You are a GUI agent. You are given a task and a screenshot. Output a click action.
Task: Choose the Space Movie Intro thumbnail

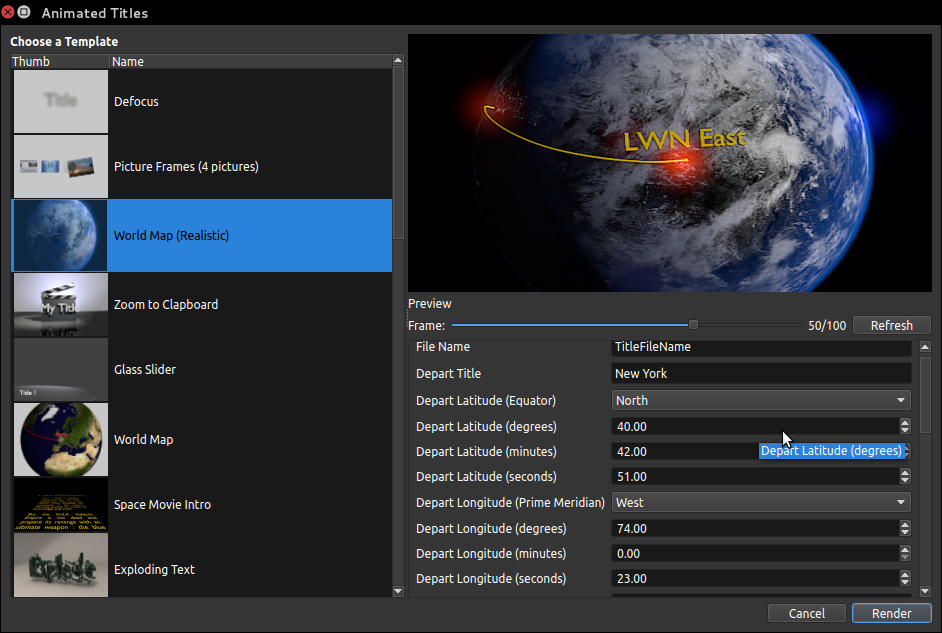tap(60, 504)
